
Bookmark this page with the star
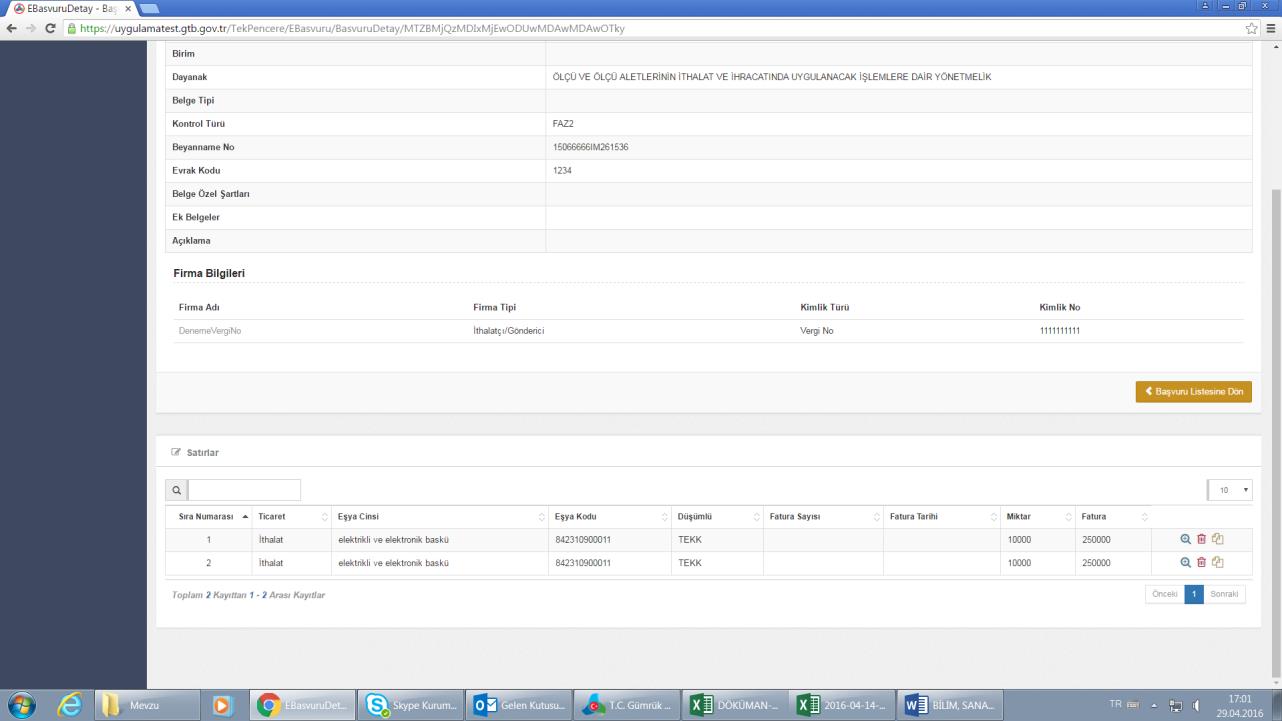pyautogui.click(x=1252, y=28)
